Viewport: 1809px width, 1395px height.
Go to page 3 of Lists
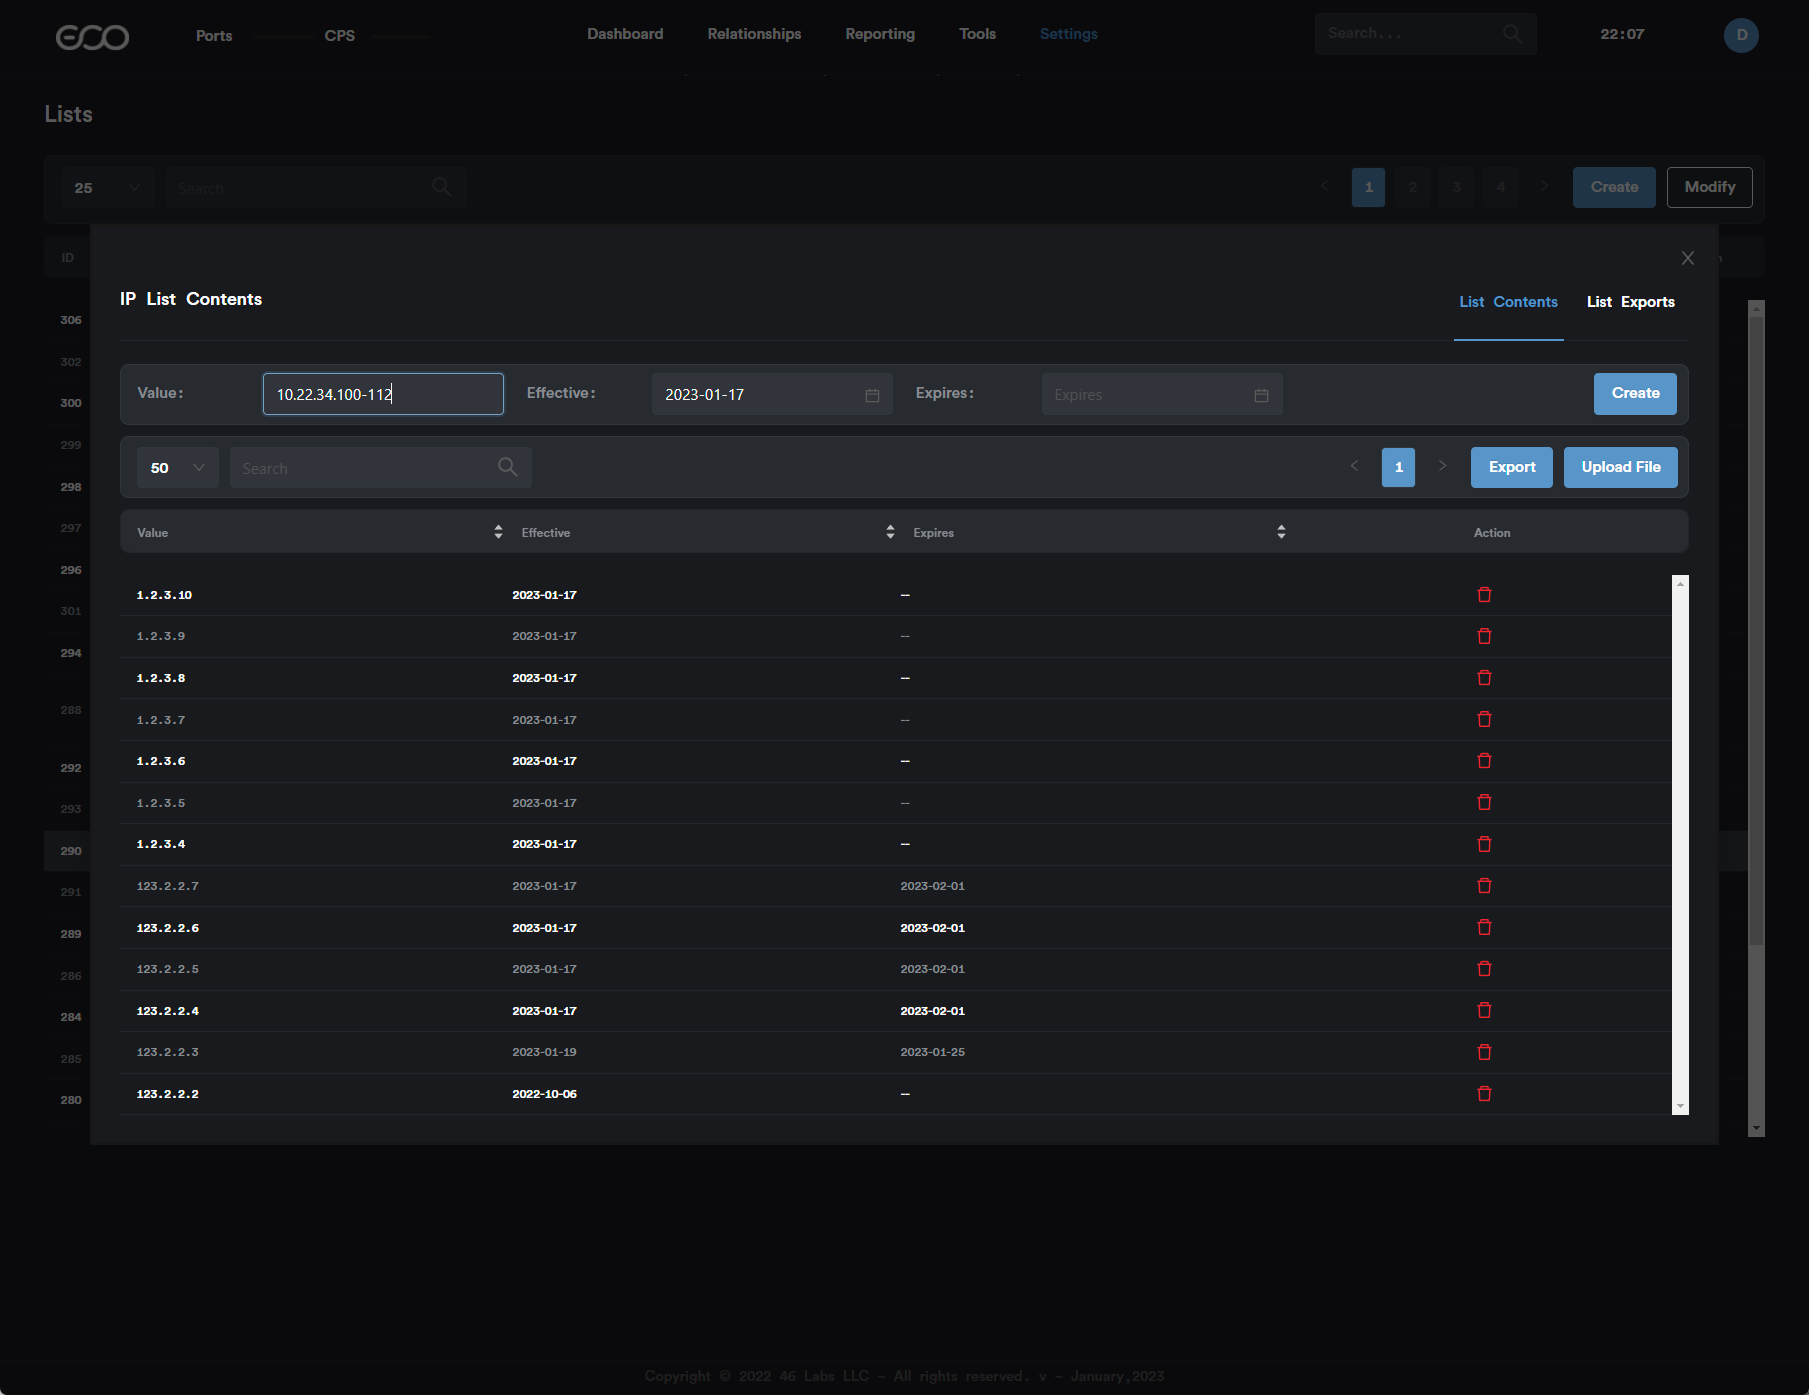point(1456,187)
